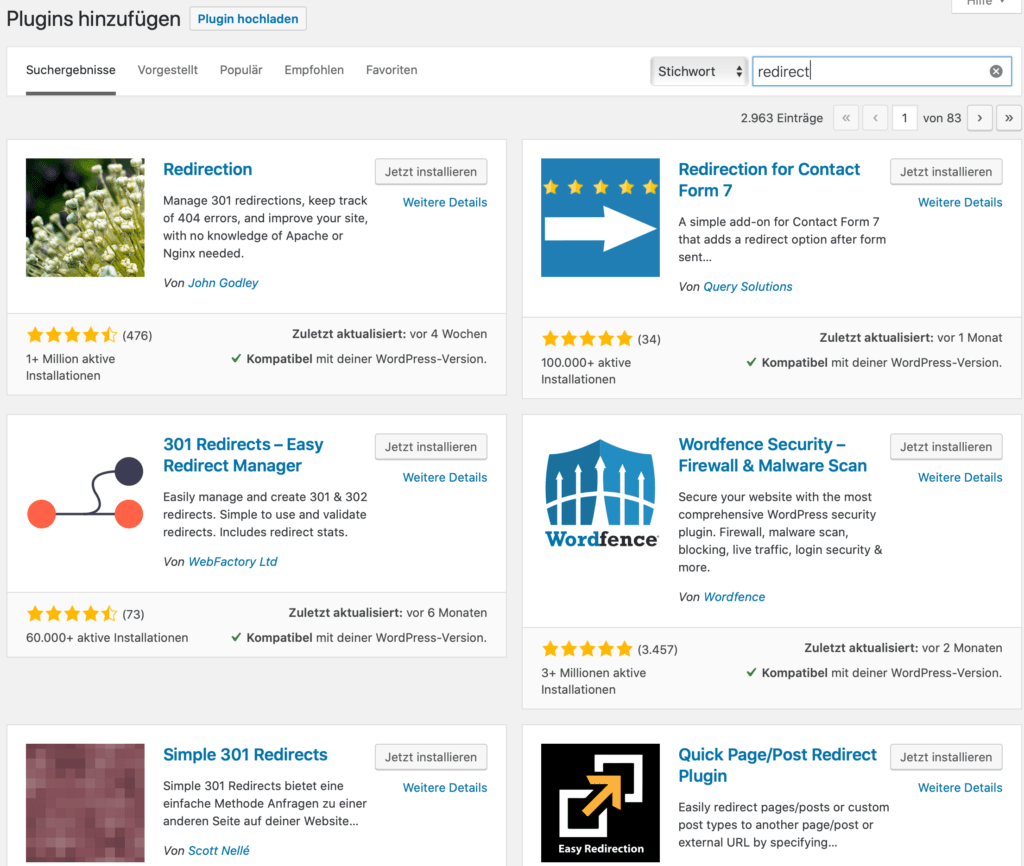The image size is (1024, 866).
Task: Click the Redirection star rating (476)
Action: [72, 336]
